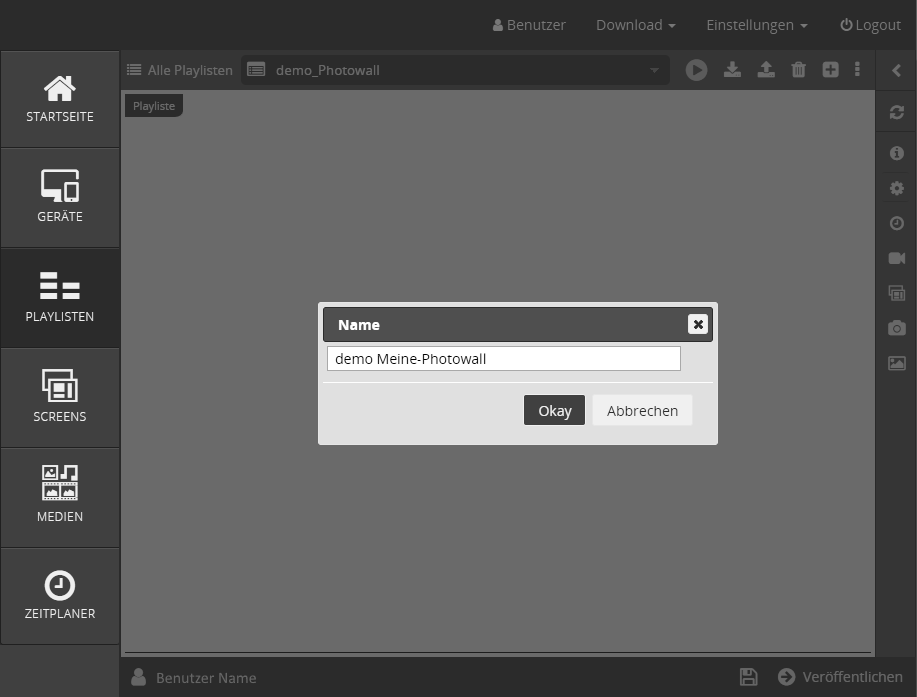The width and height of the screenshot is (917, 697).
Task: Confirm the name with Okay button
Action: 554,410
